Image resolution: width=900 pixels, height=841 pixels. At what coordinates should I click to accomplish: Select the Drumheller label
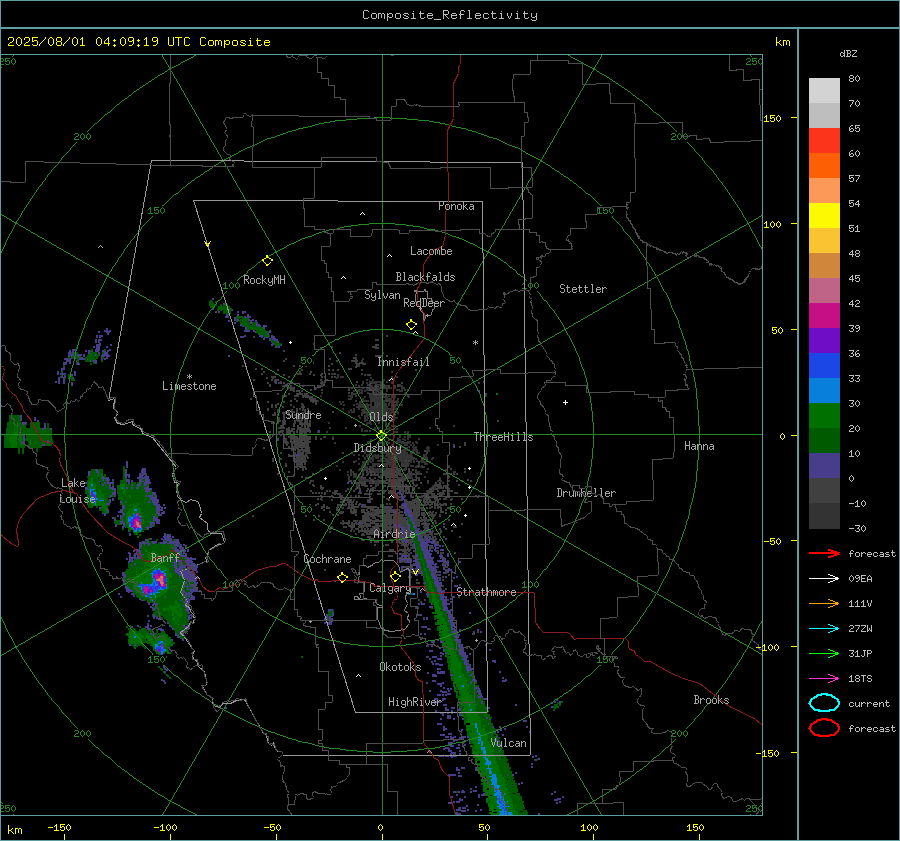pyautogui.click(x=586, y=493)
